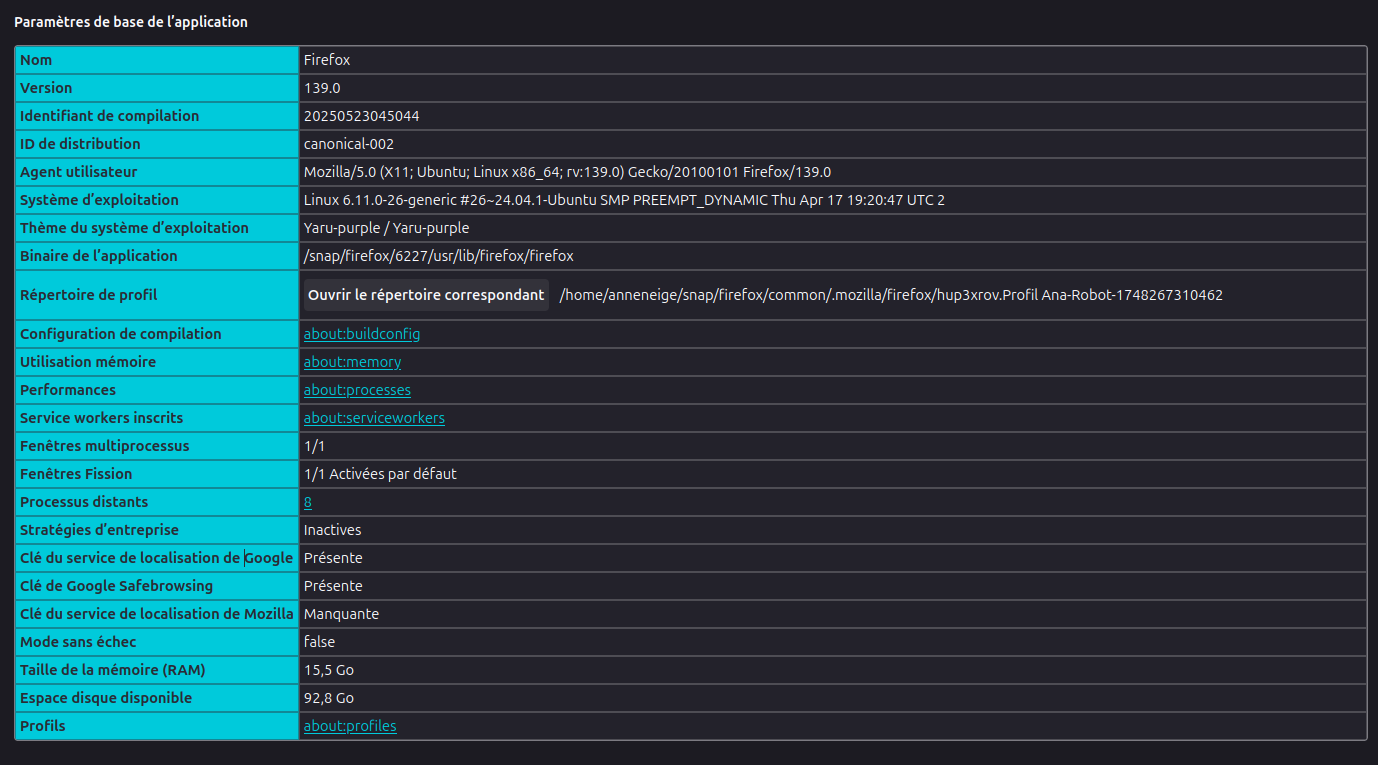
Task: Click the 'Identifiant de compilation' label
Action: click(x=110, y=116)
